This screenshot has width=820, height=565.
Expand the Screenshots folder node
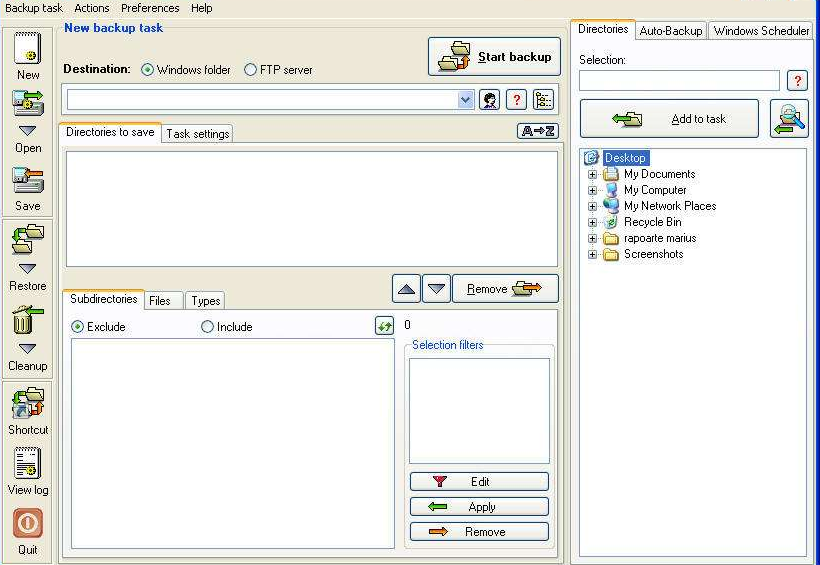tap(592, 254)
